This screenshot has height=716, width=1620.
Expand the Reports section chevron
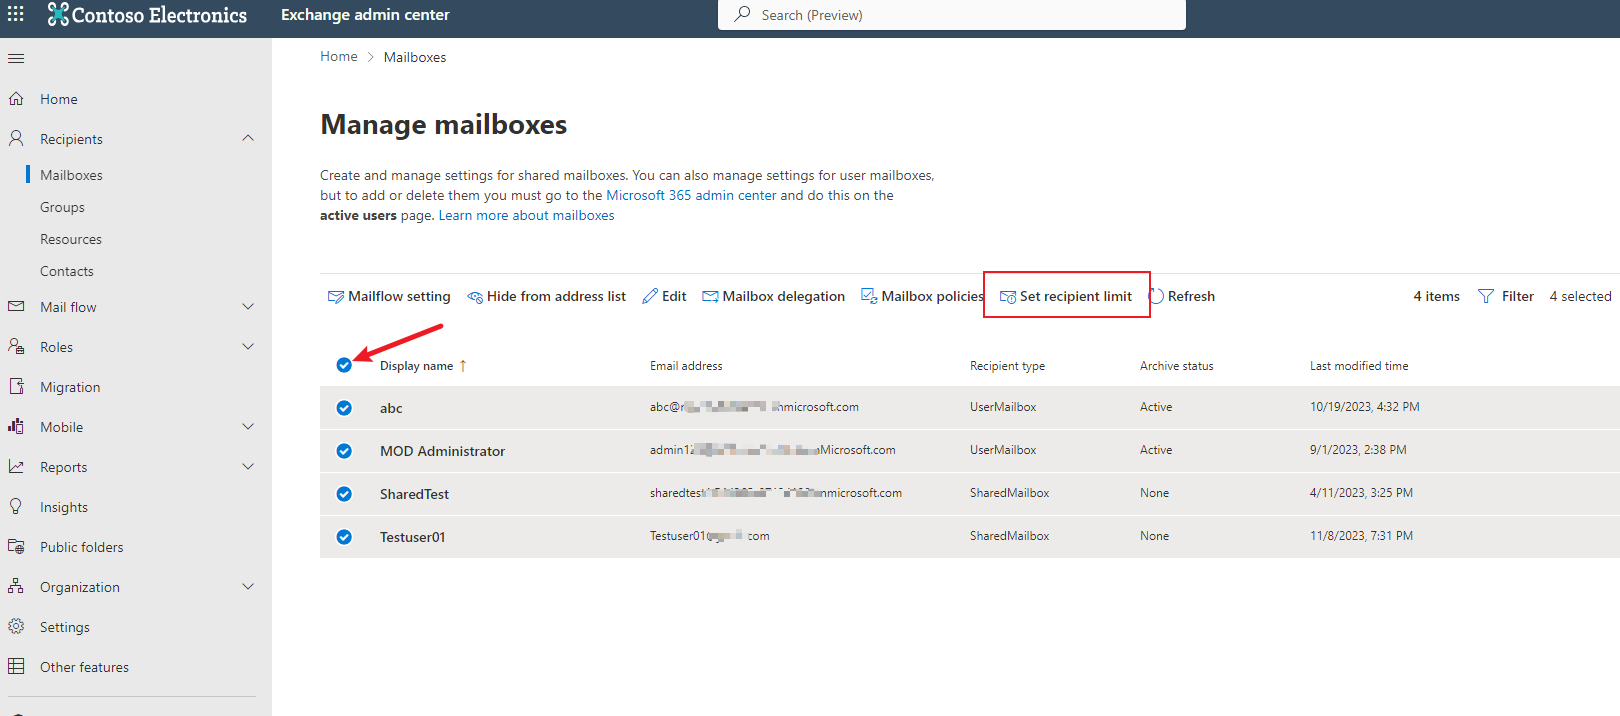tap(248, 466)
